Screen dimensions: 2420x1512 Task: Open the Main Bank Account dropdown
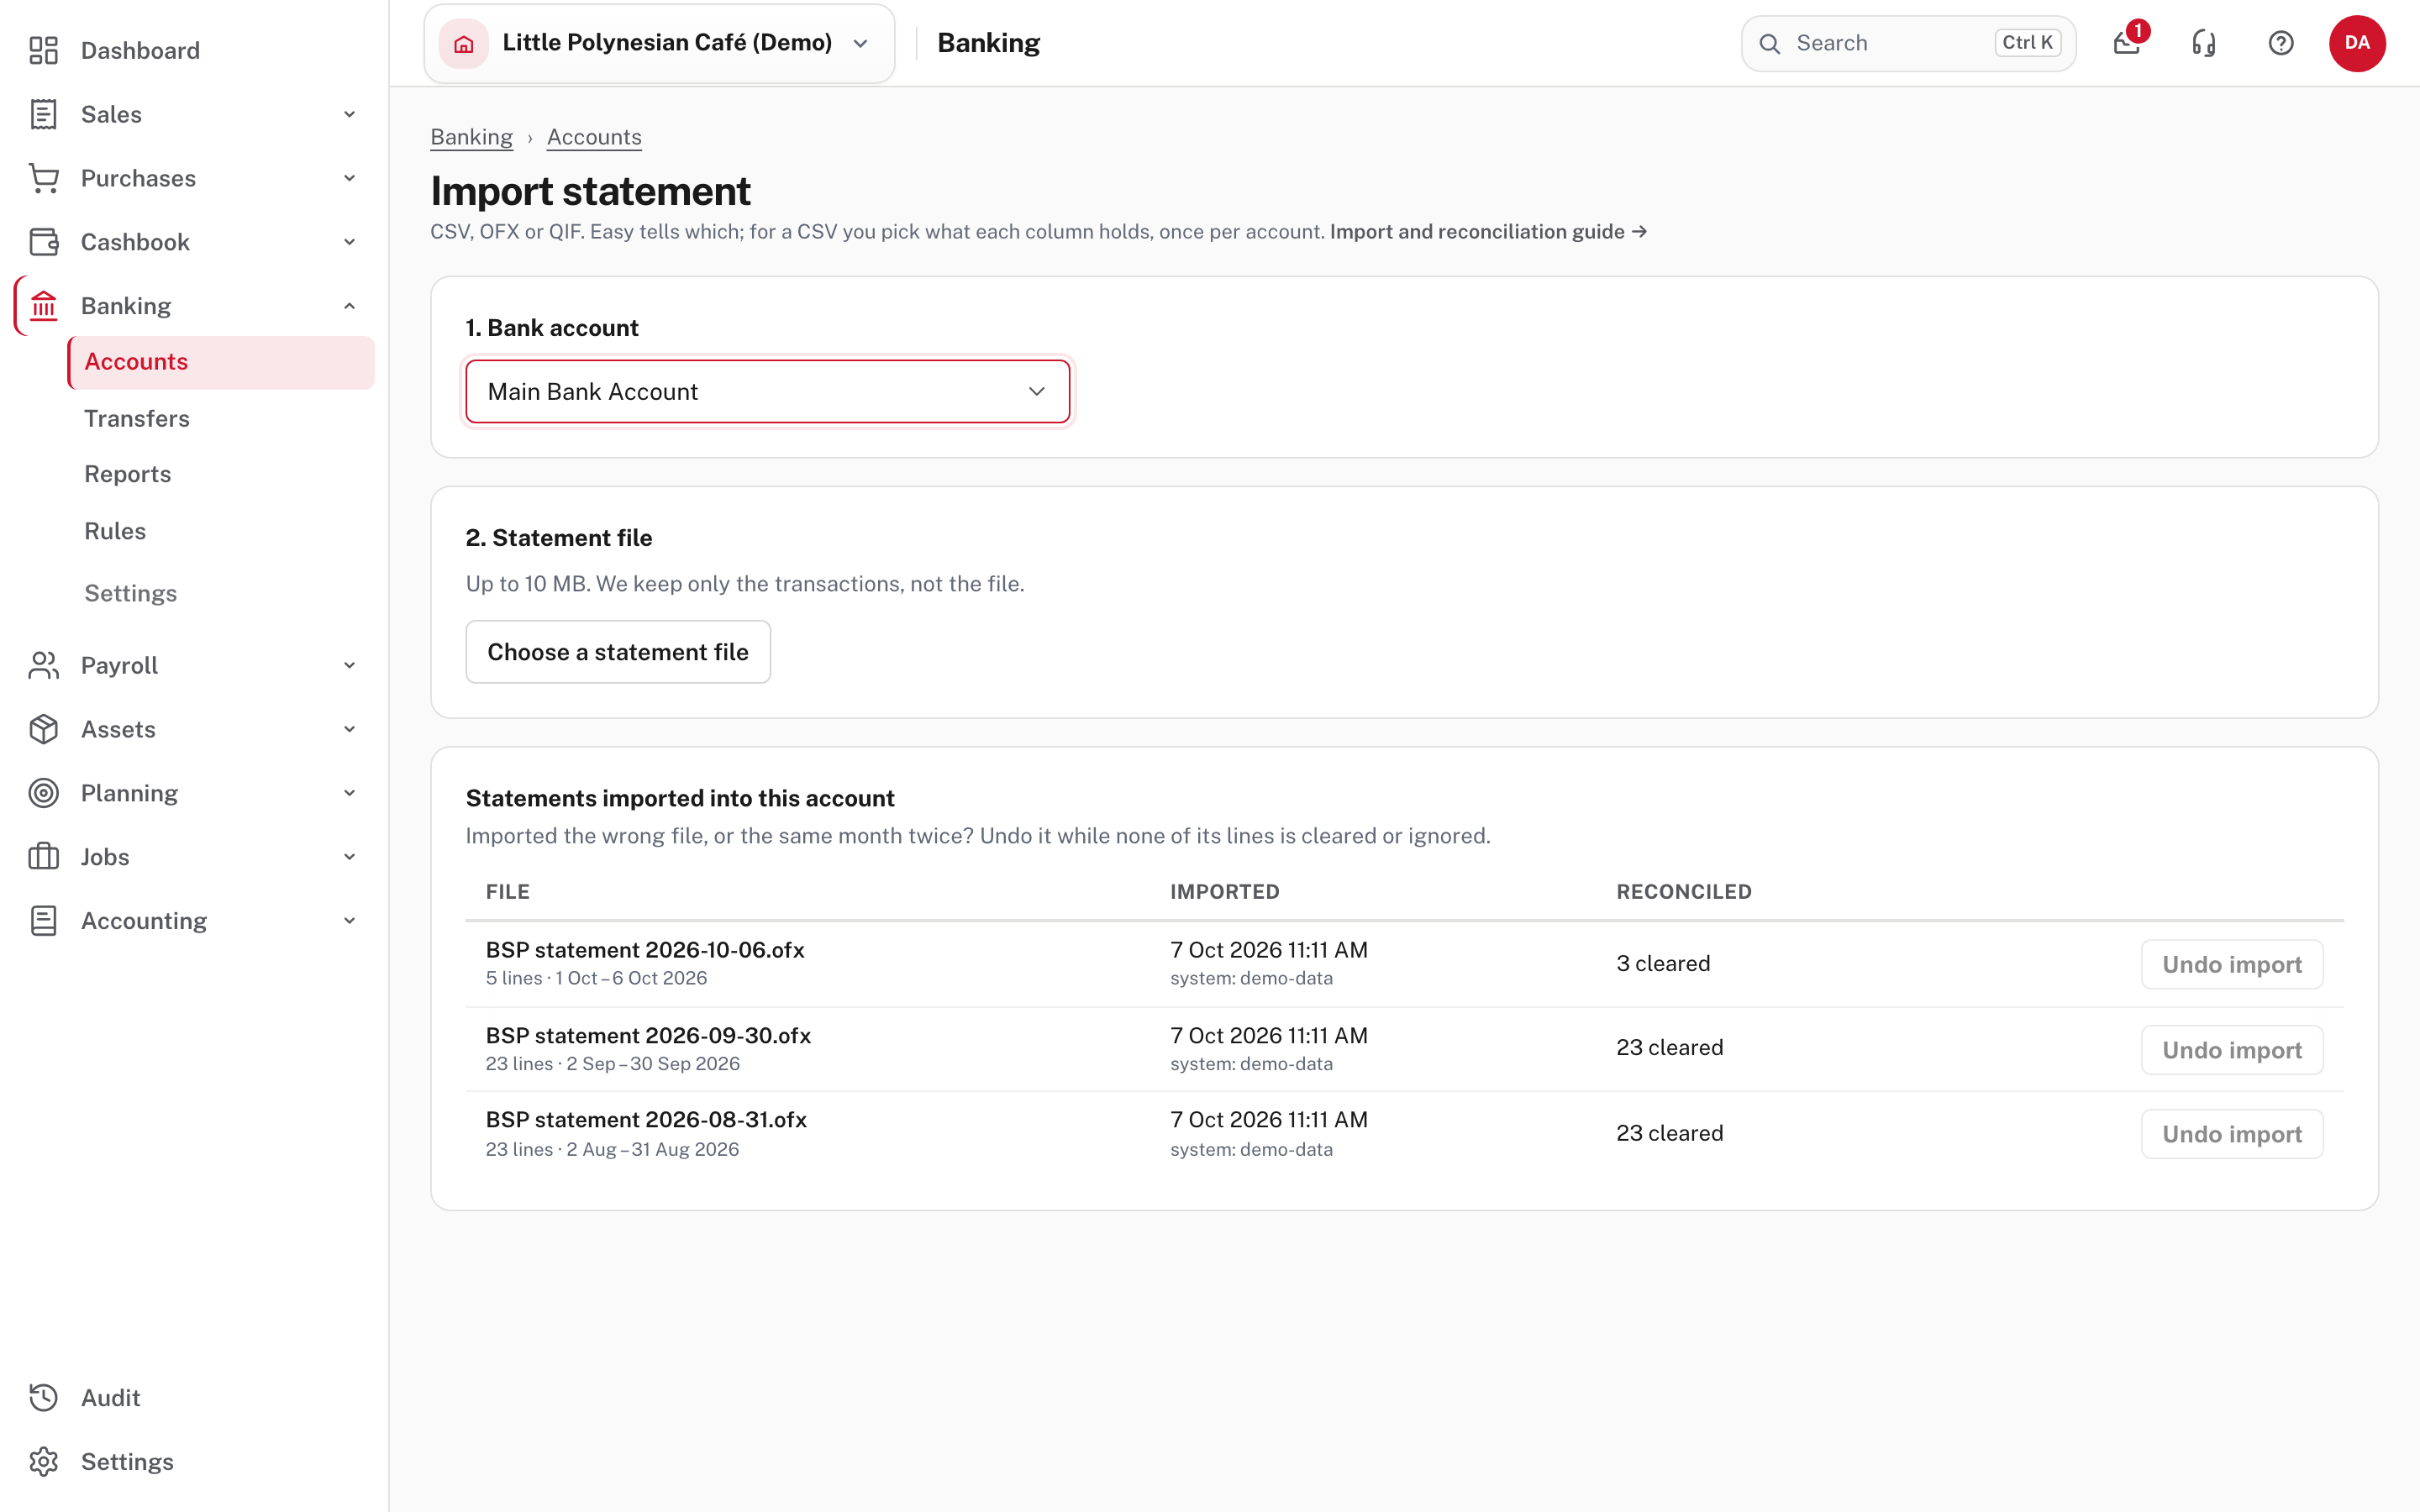(767, 391)
